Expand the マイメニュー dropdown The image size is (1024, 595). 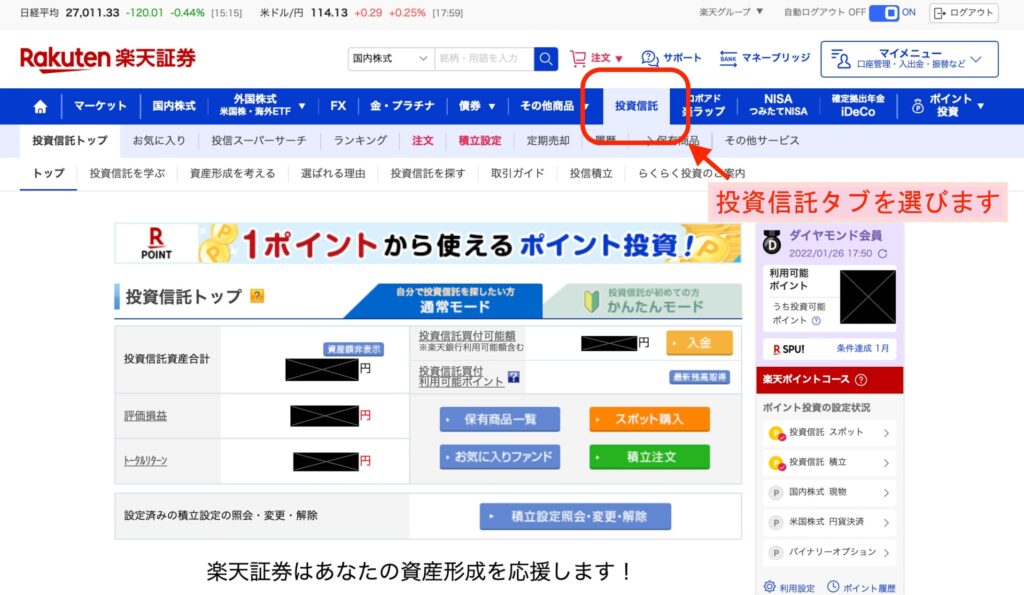tap(909, 59)
